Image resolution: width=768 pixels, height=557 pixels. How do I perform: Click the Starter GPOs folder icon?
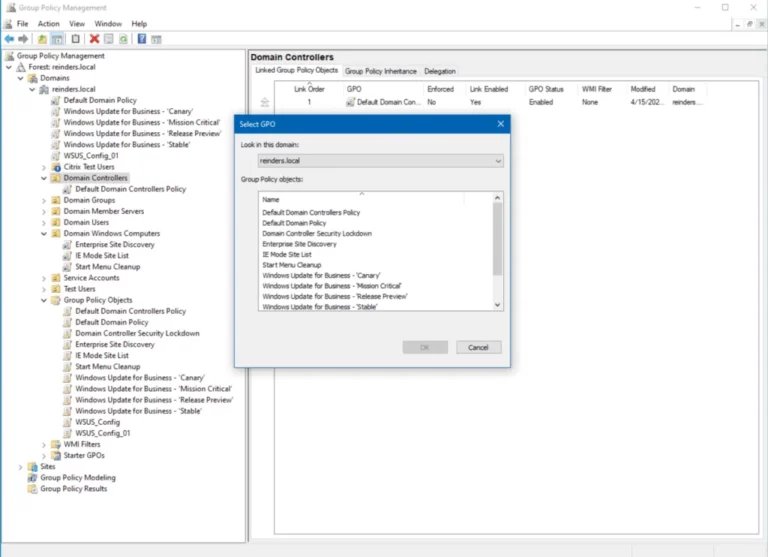pos(56,456)
